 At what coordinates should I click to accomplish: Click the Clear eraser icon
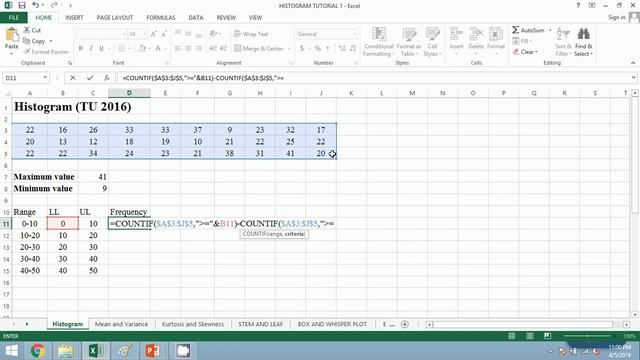pyautogui.click(x=516, y=52)
